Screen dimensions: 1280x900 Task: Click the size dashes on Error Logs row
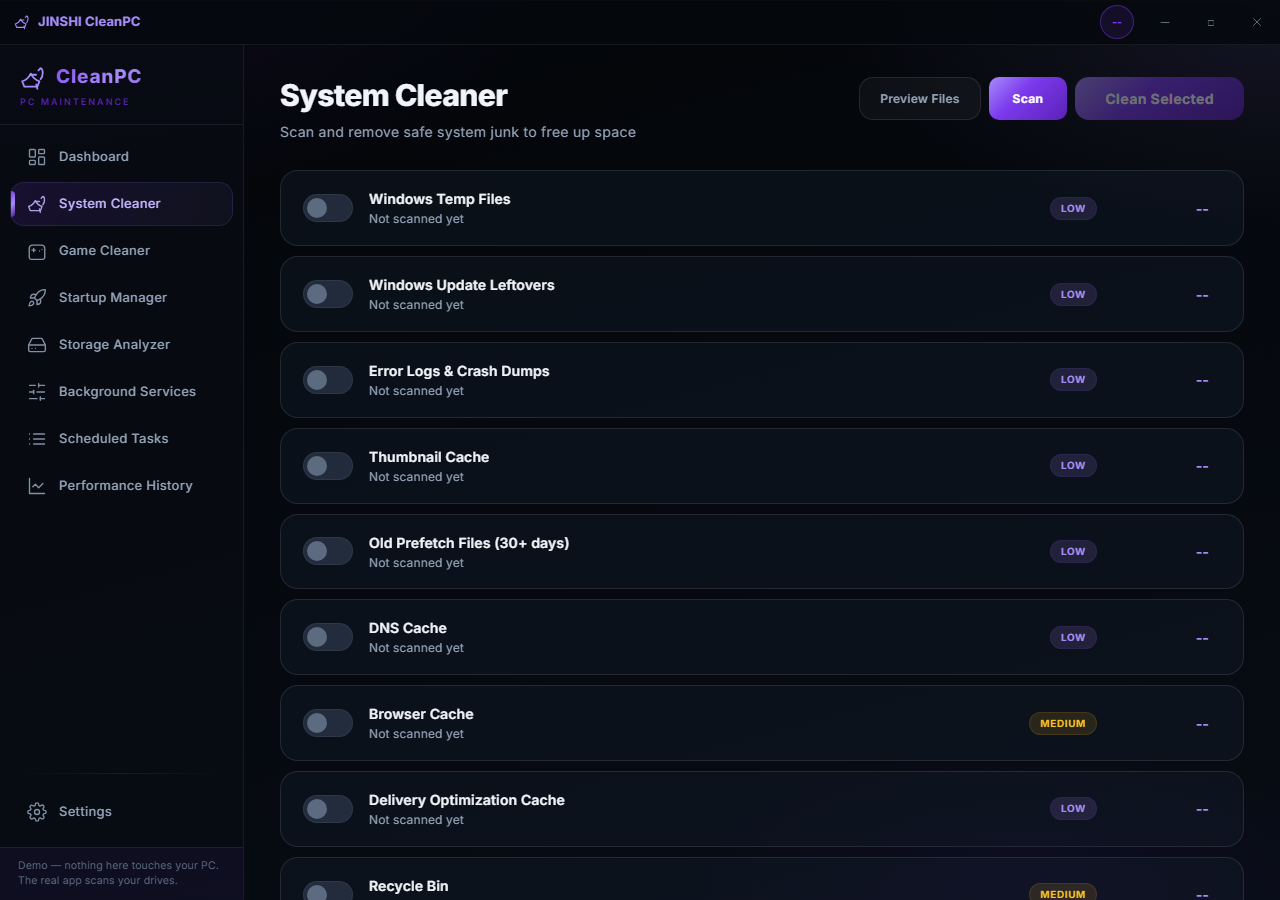click(x=1202, y=381)
